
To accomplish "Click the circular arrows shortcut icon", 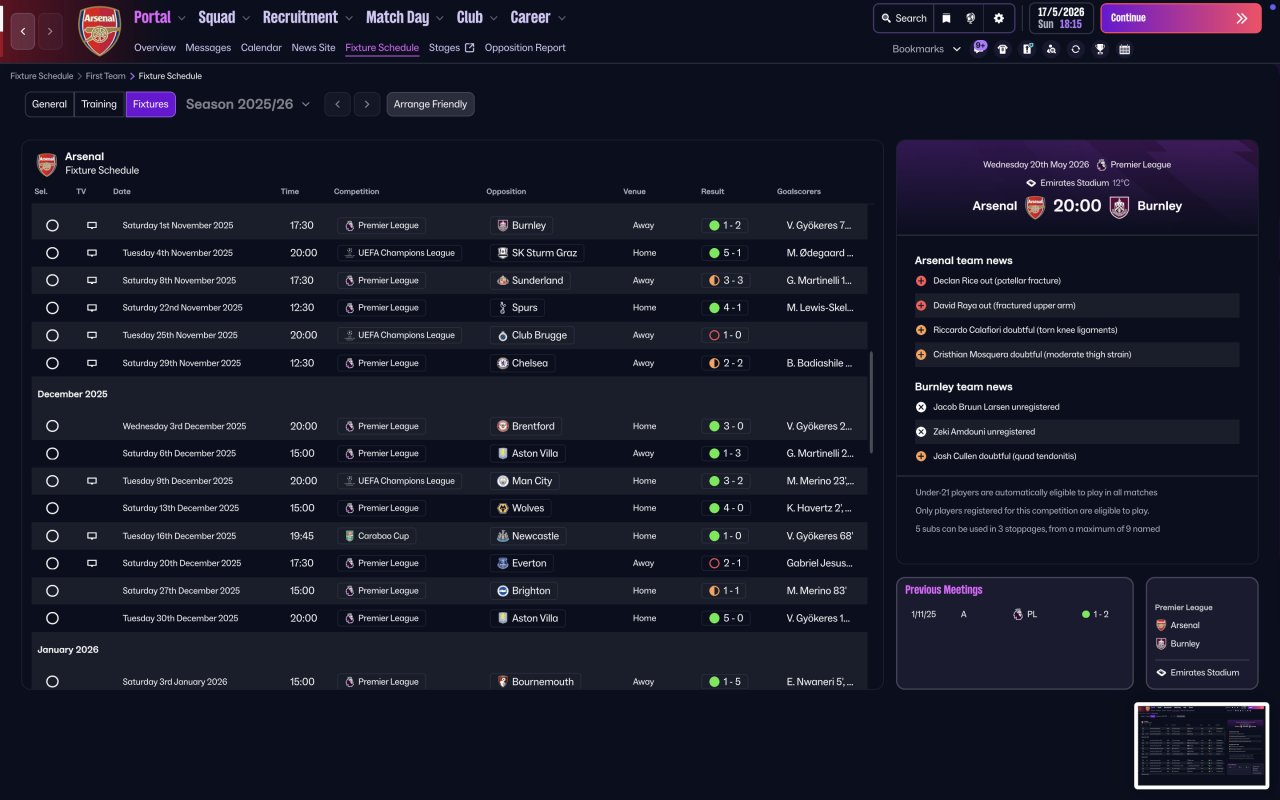I will pos(1075,49).
